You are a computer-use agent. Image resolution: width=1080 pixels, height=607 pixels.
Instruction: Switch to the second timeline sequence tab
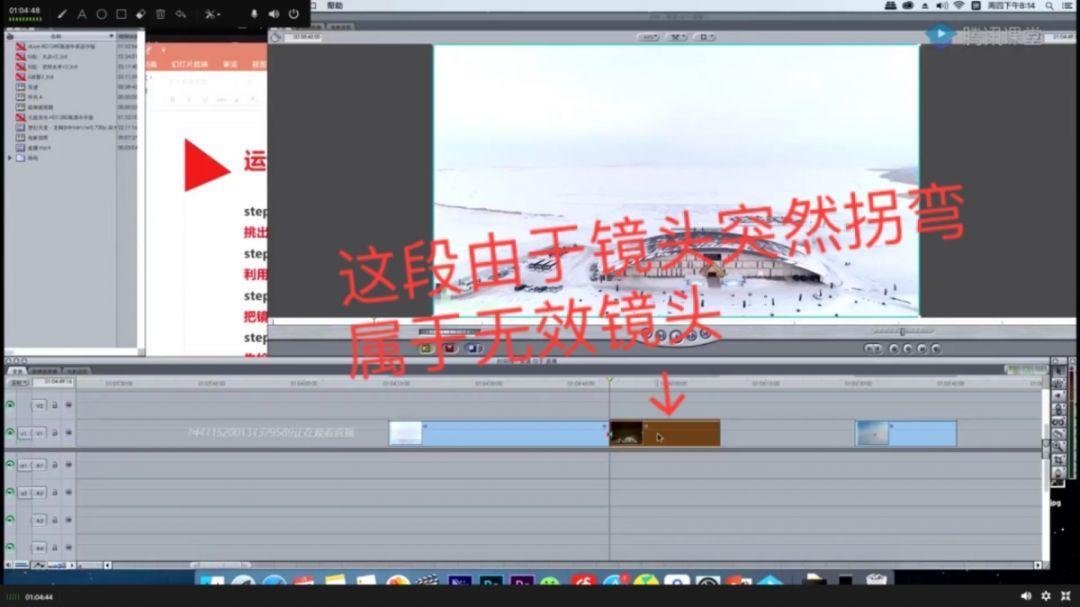[45, 371]
